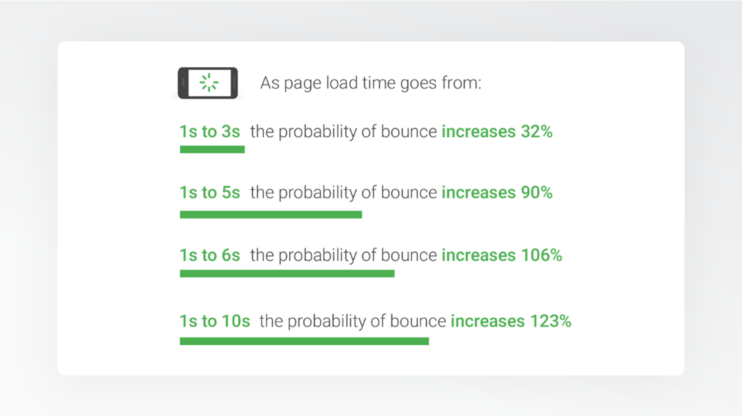Click the dark left bezel of the phone icon
Image resolution: width=742 pixels, height=416 pixels.
[183, 83]
